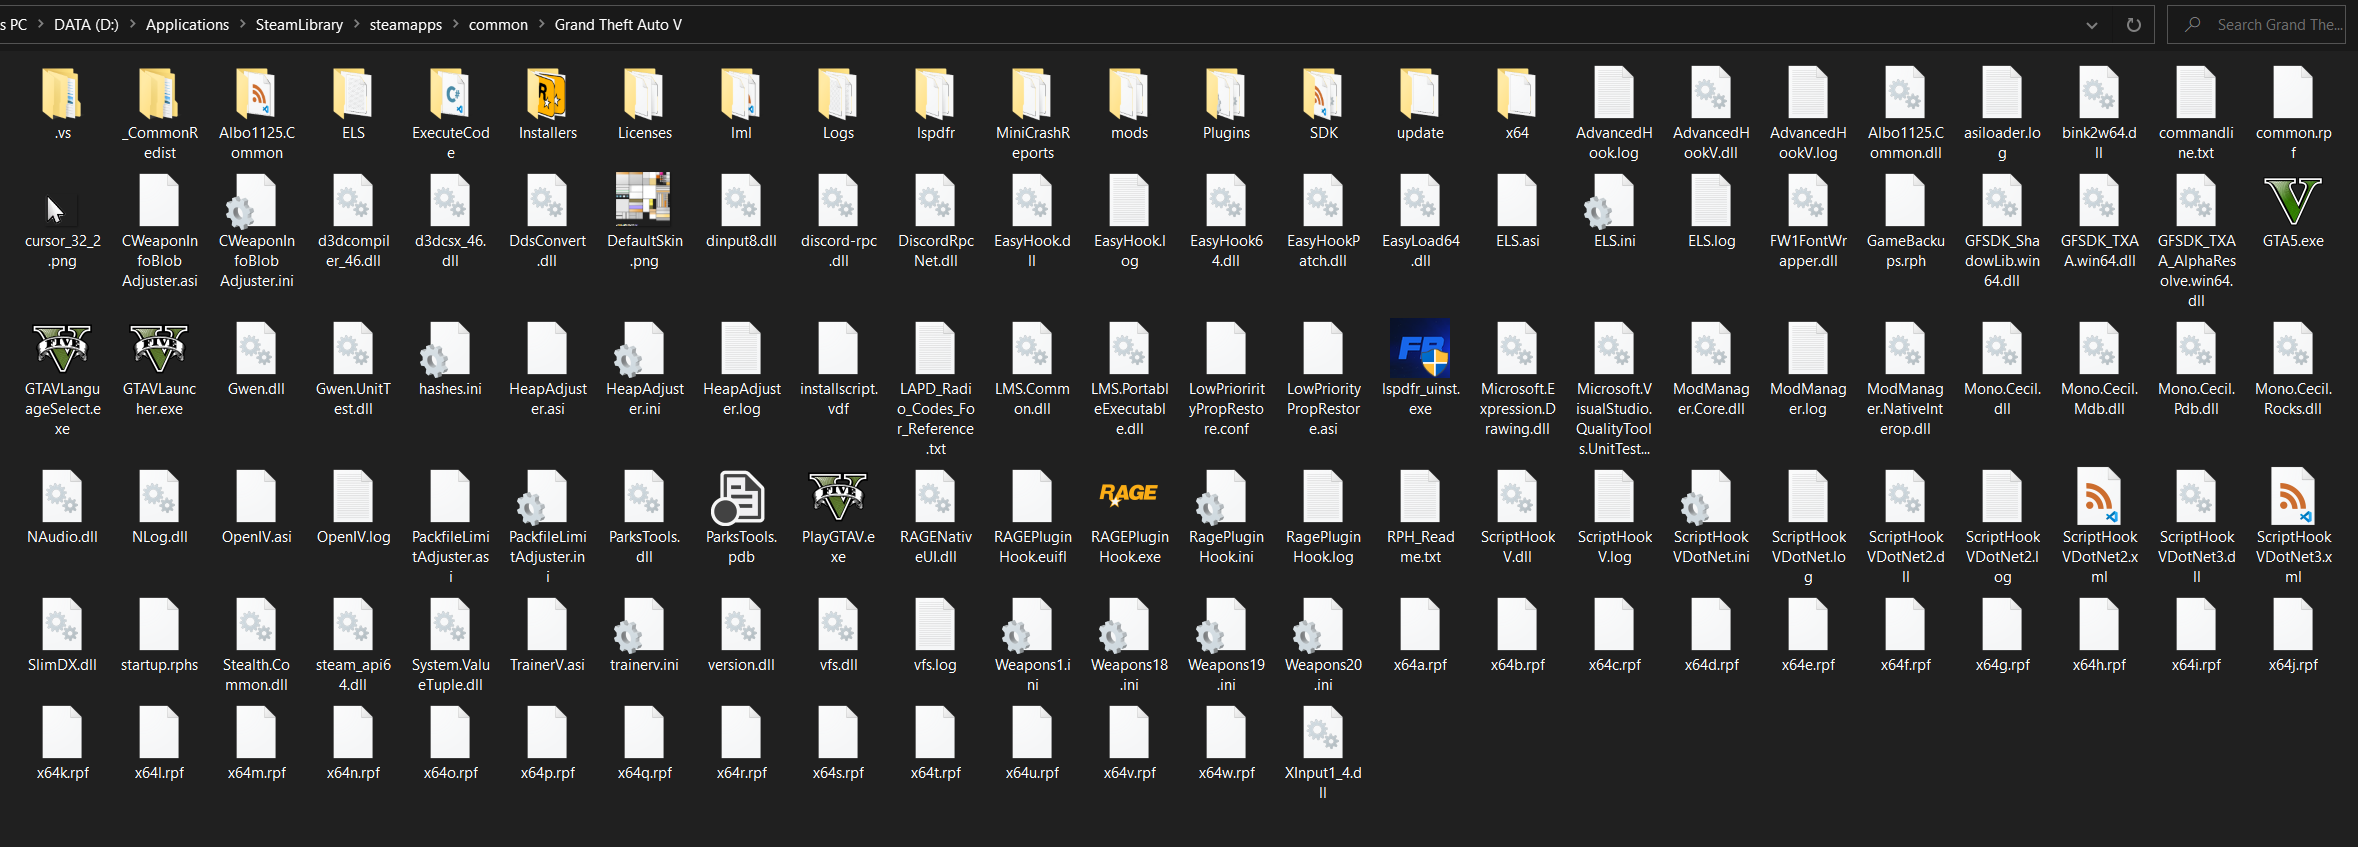The image size is (2361, 847).
Task: Expand the chevron after DATA (D:)
Action: point(132,24)
